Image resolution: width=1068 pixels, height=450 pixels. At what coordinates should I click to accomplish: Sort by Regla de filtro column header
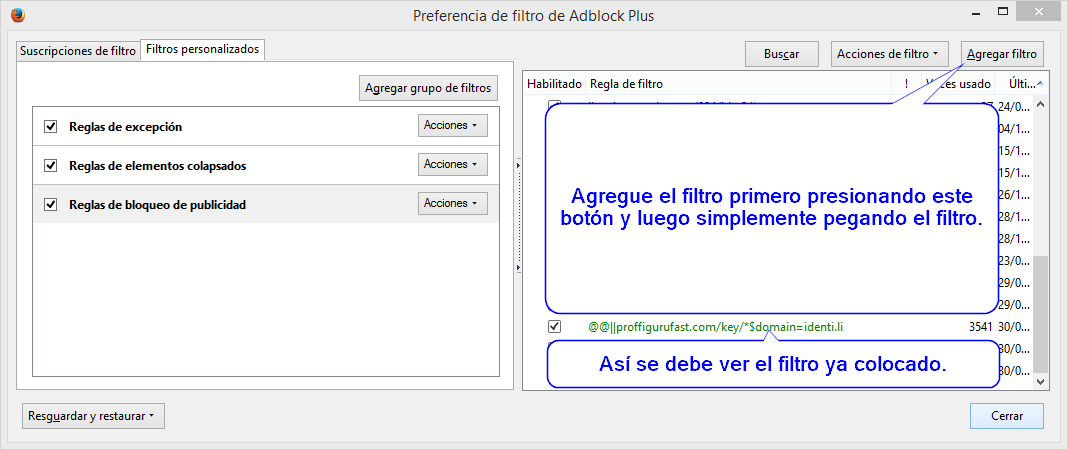[x=738, y=84]
